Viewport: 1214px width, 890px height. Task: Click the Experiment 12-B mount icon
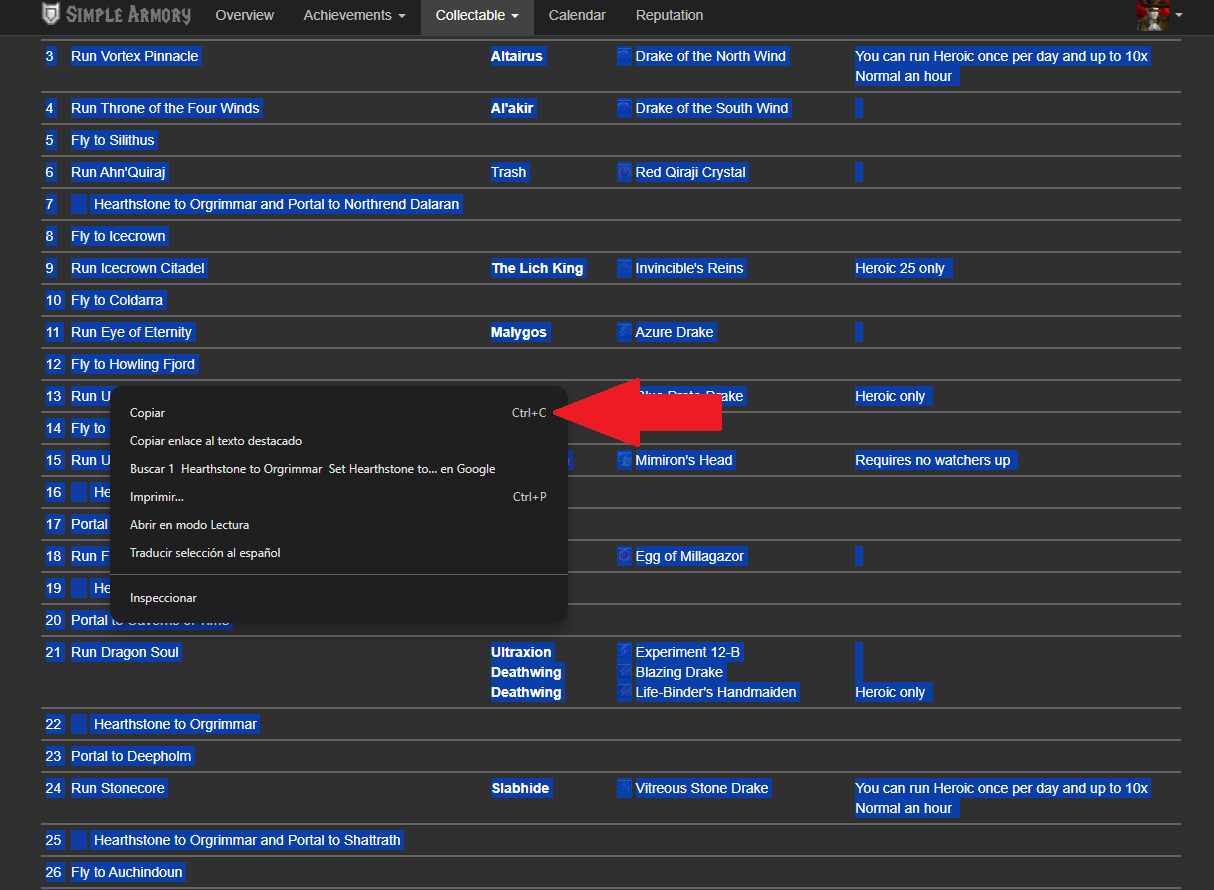pyautogui.click(x=624, y=652)
